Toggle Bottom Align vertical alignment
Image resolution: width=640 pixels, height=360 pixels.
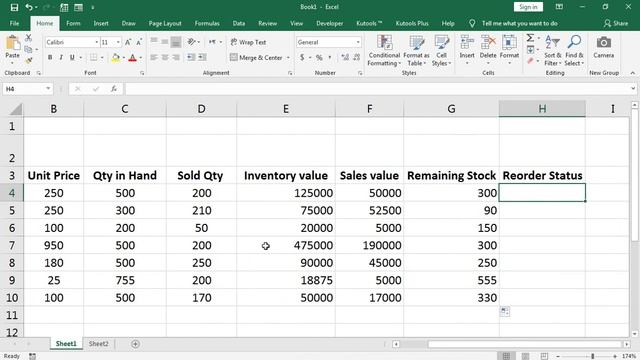[x=176, y=42]
